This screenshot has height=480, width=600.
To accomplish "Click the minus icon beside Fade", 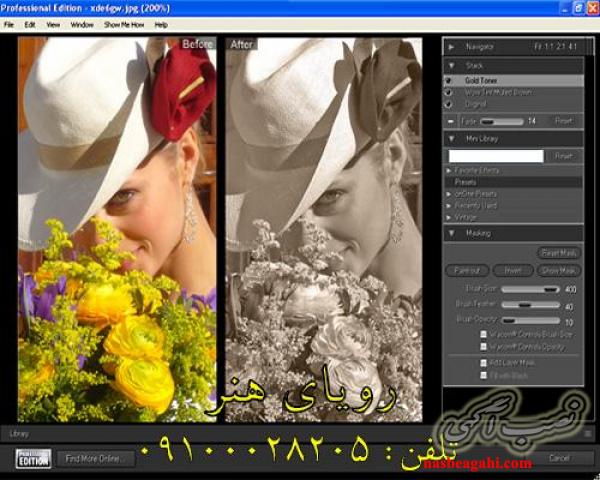I will click(451, 120).
